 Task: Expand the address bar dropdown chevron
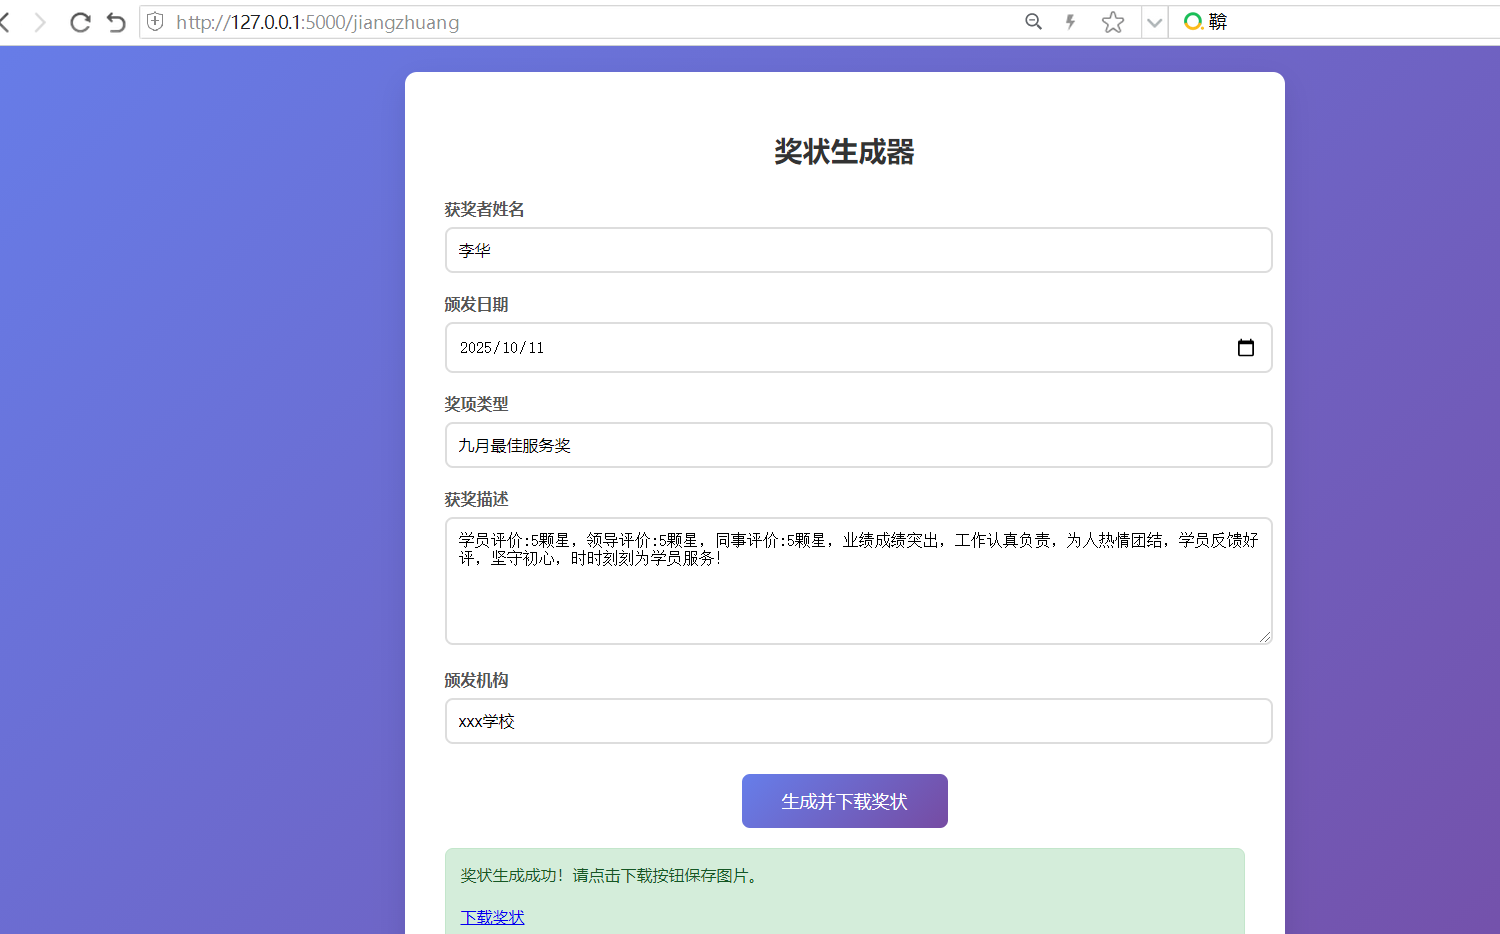pyautogui.click(x=1154, y=22)
